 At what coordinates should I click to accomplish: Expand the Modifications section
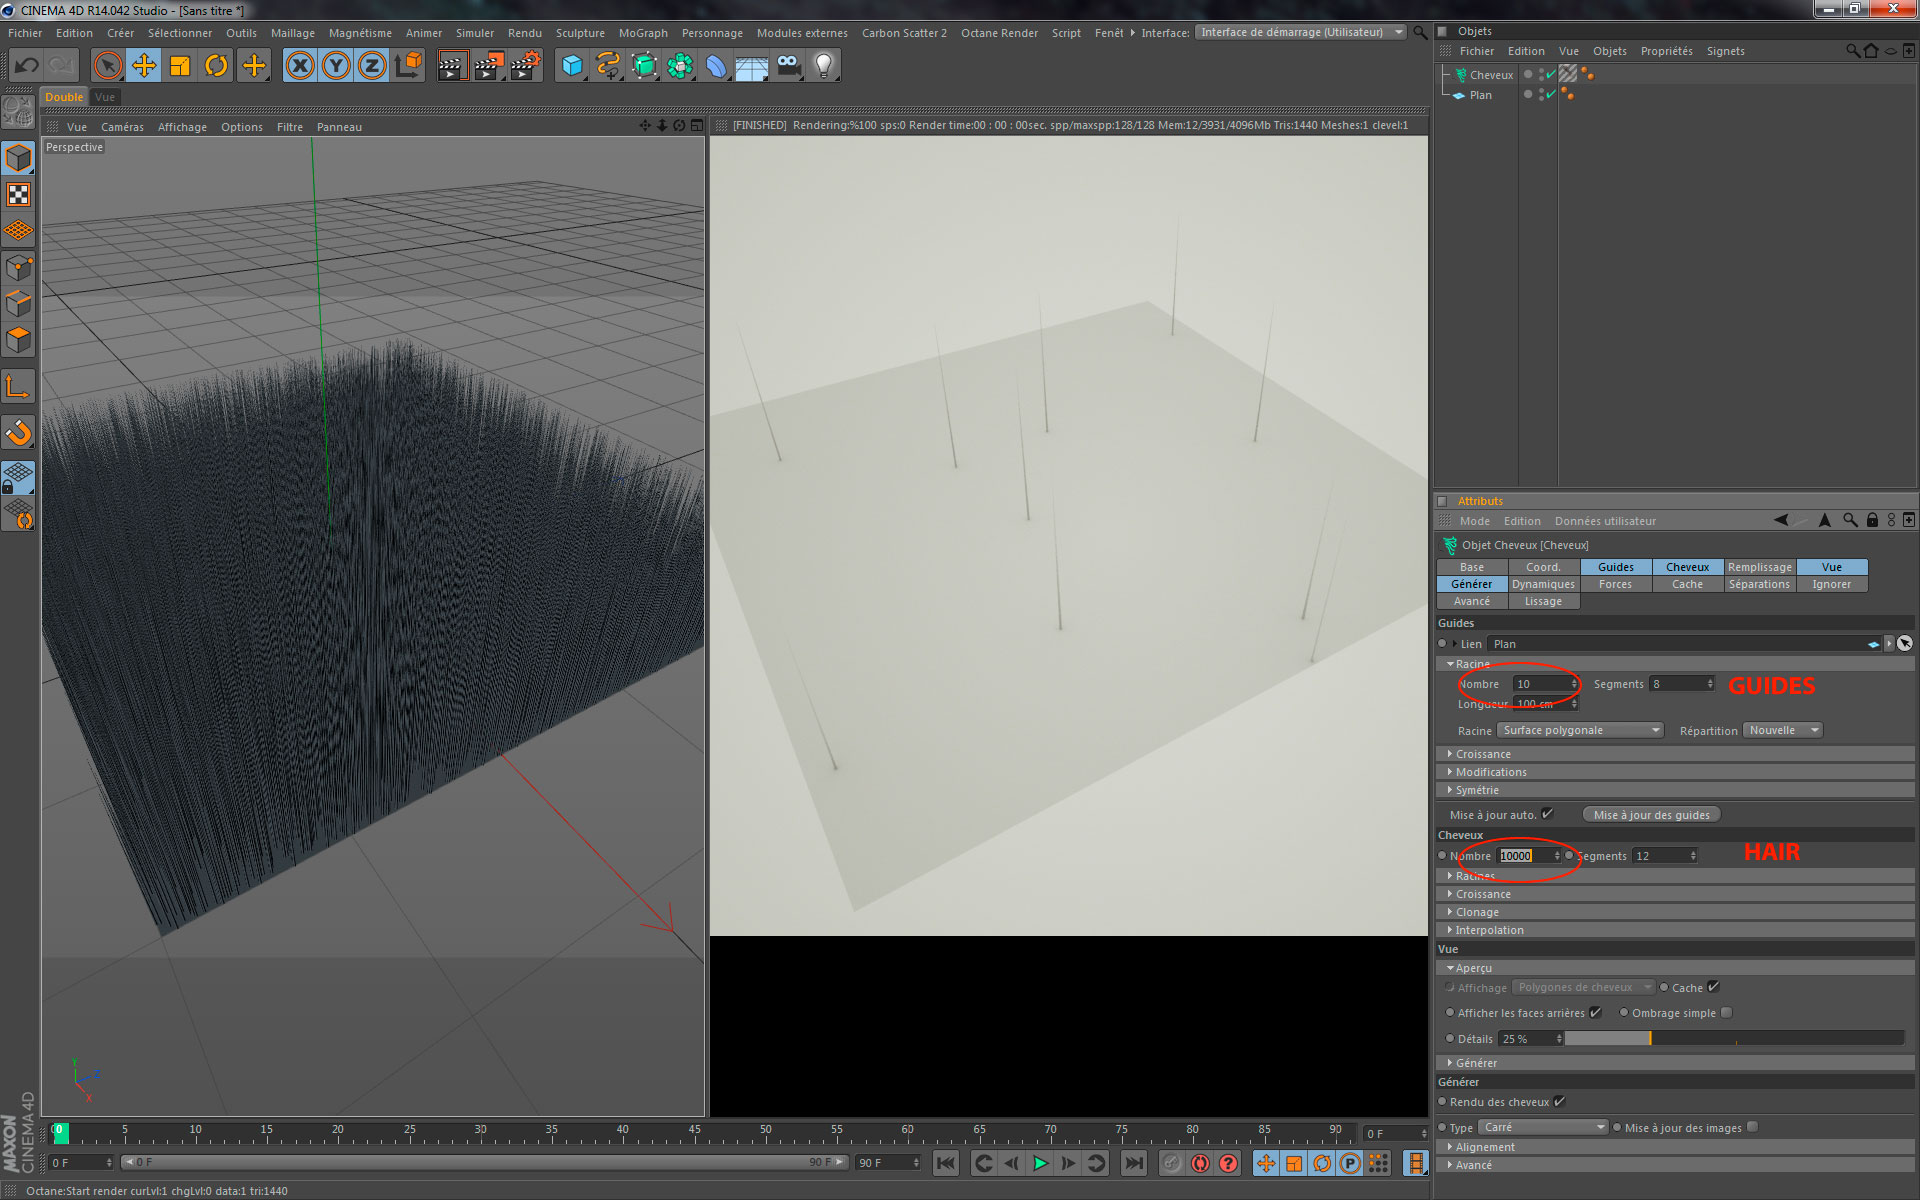point(1676,772)
